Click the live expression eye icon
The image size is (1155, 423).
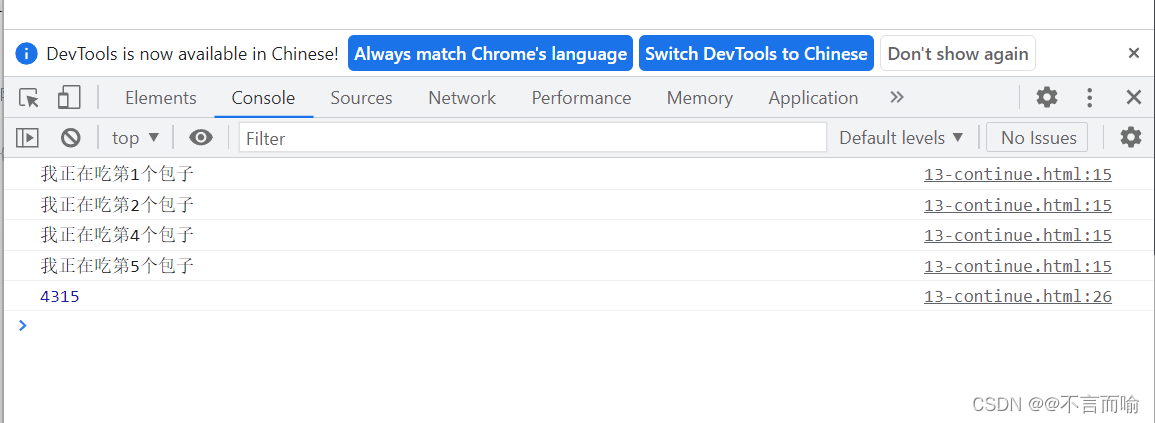tap(201, 138)
